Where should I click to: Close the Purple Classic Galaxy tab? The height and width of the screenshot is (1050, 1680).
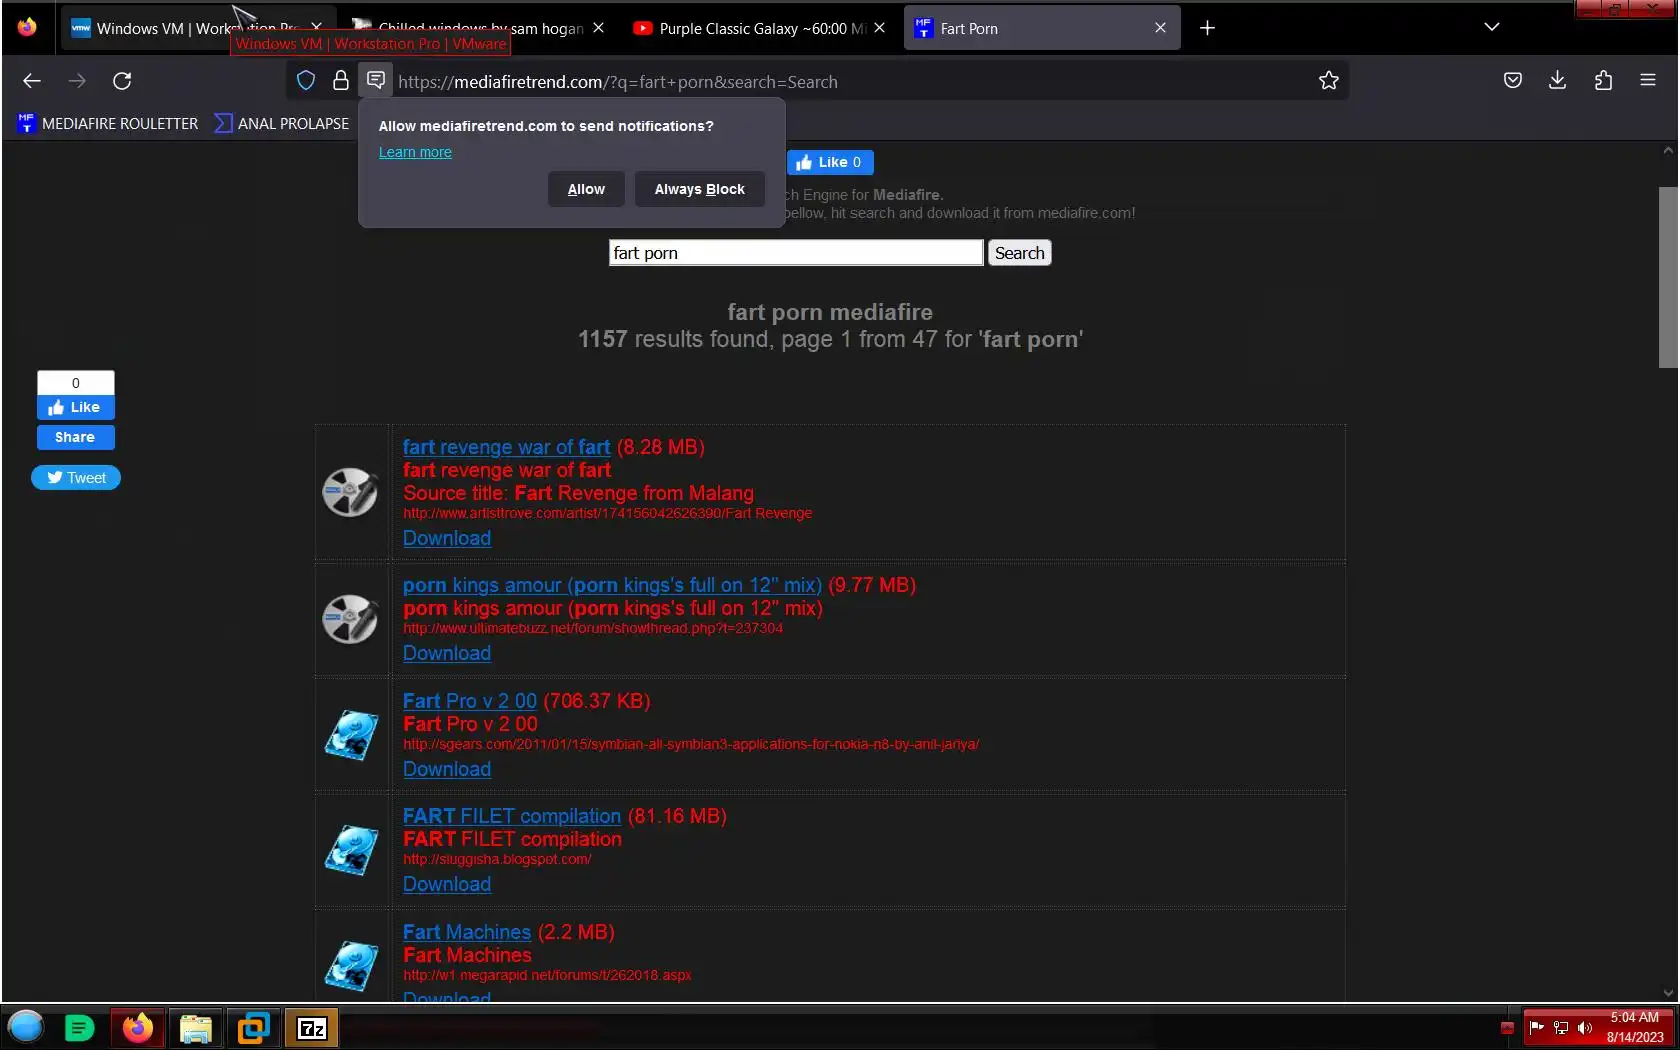coord(879,28)
